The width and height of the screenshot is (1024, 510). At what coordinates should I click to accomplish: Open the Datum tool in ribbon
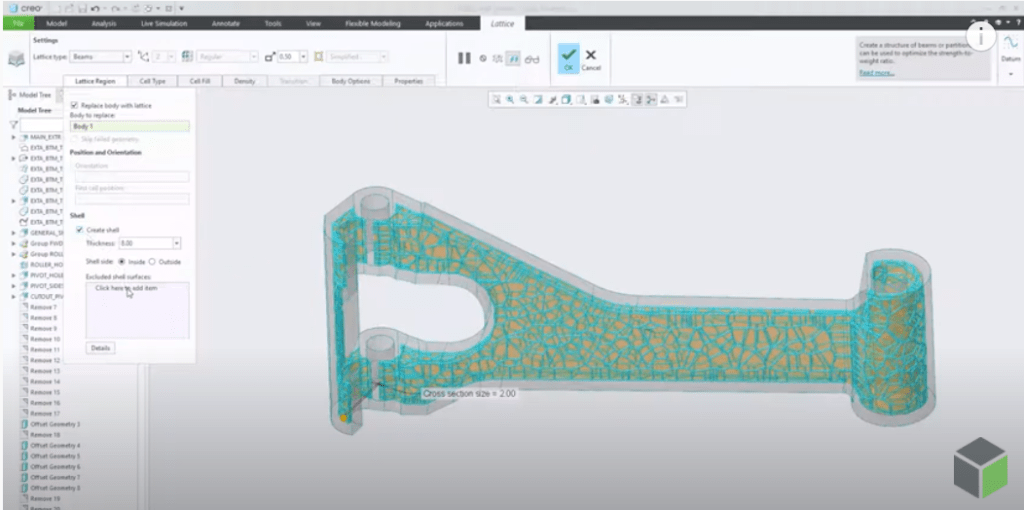[x=1011, y=49]
